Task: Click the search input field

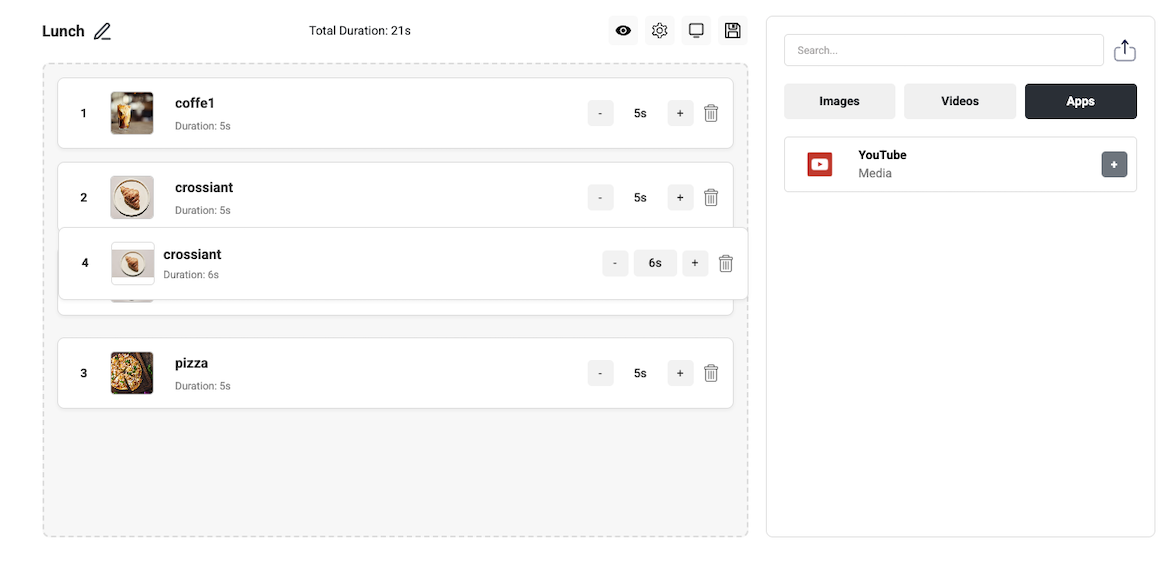Action: click(x=943, y=50)
